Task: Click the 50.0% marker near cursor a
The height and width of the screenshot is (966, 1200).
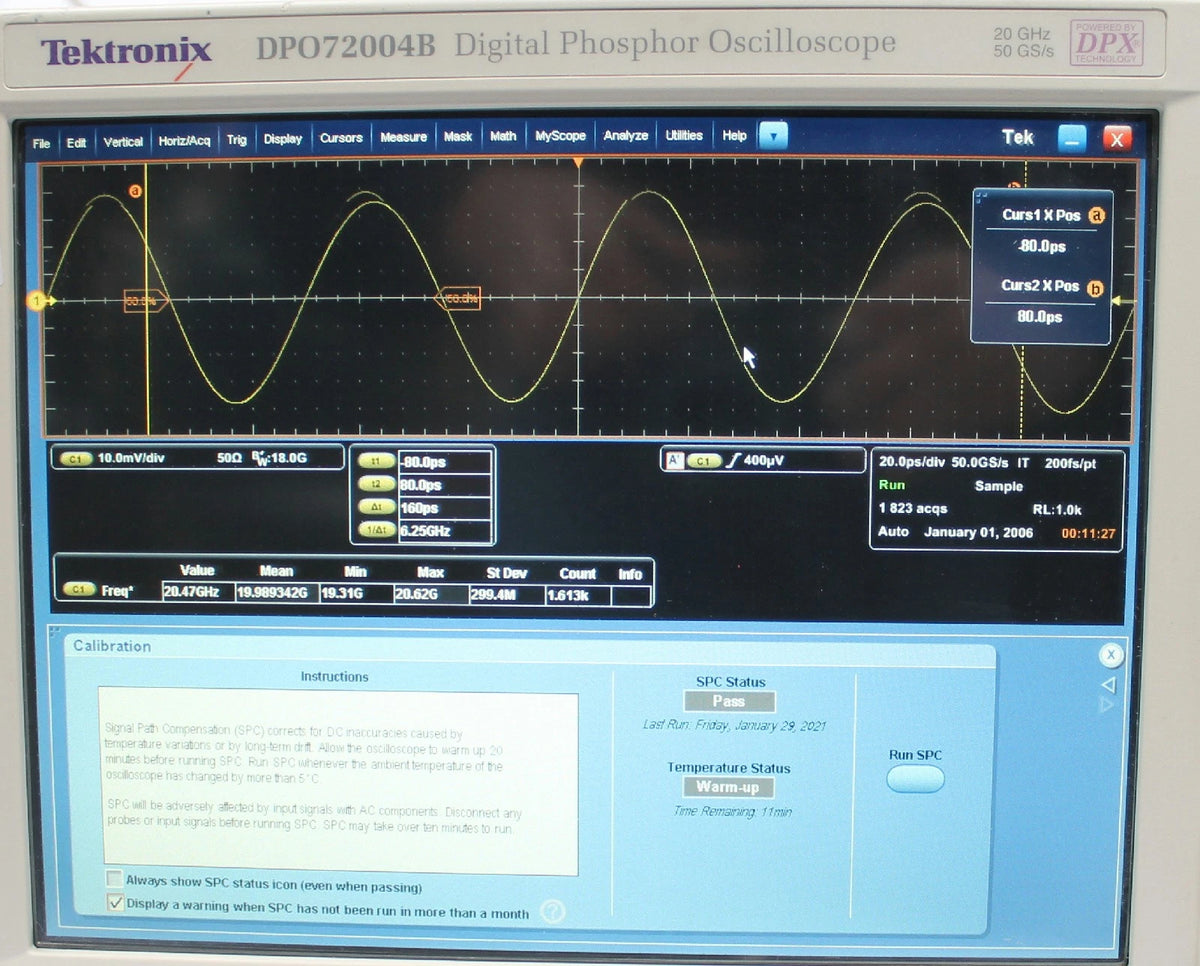Action: coord(145,300)
